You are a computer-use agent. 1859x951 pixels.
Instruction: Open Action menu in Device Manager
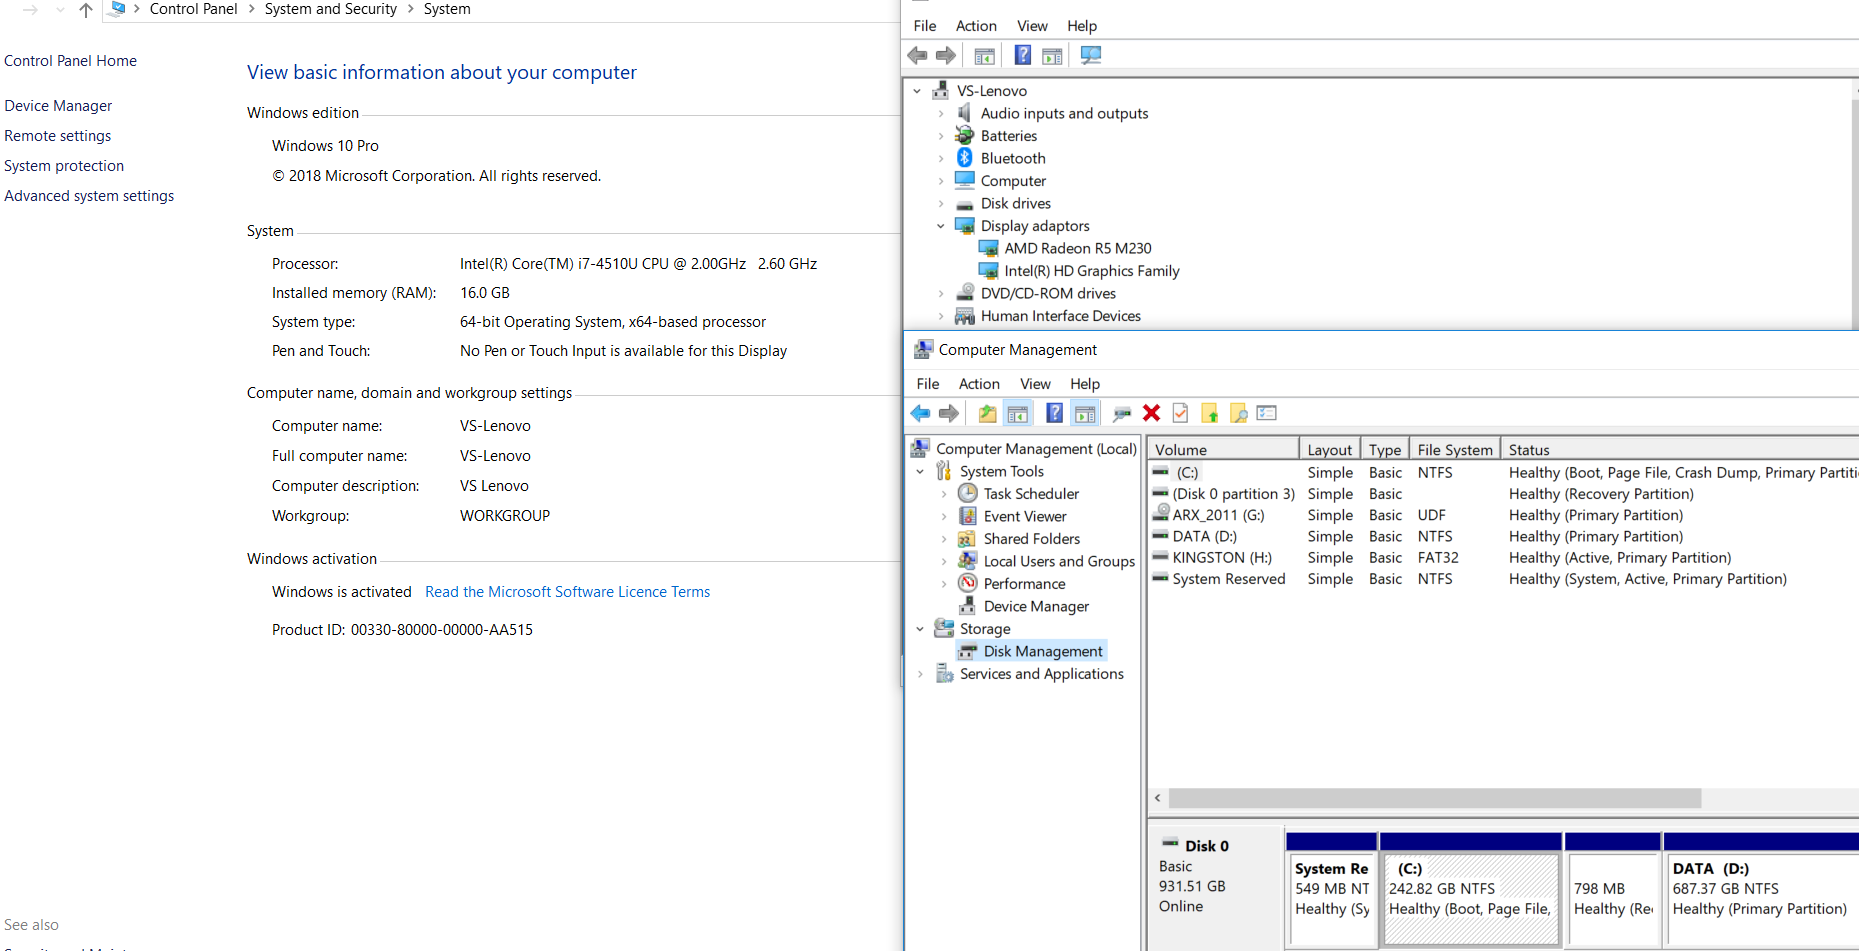click(976, 26)
